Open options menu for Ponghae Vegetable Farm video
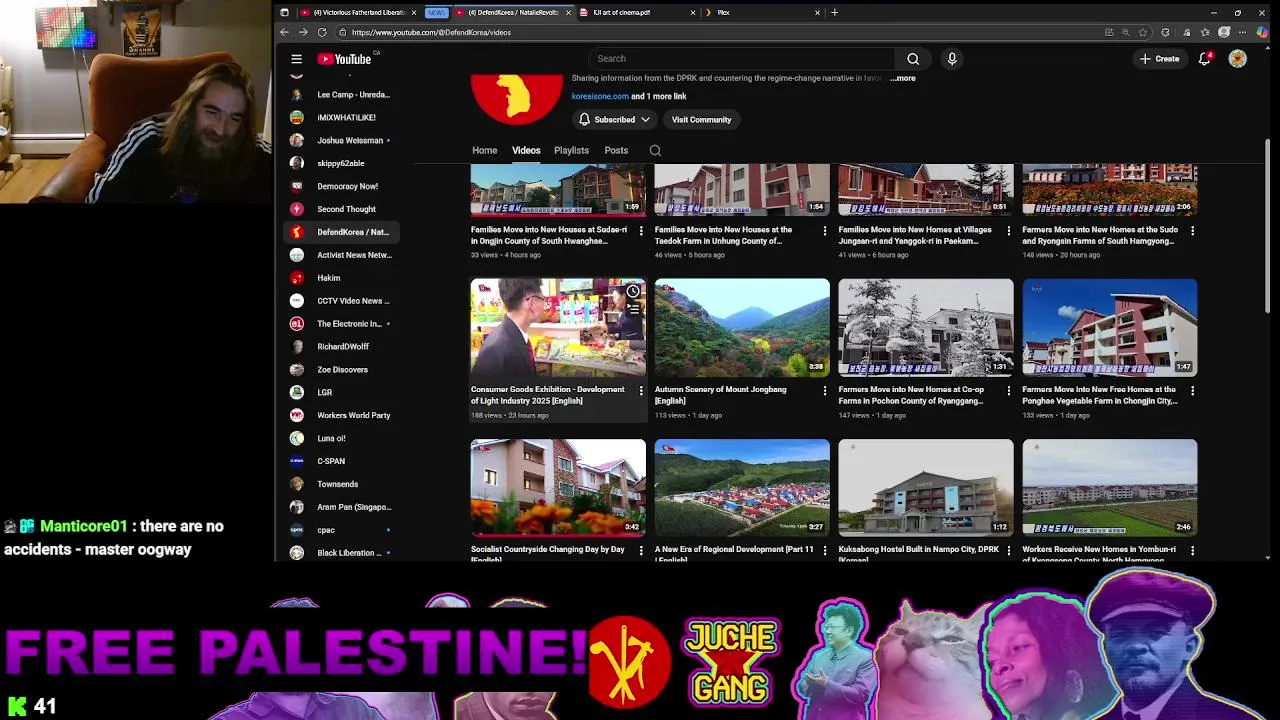The image size is (1280, 720). (1192, 390)
